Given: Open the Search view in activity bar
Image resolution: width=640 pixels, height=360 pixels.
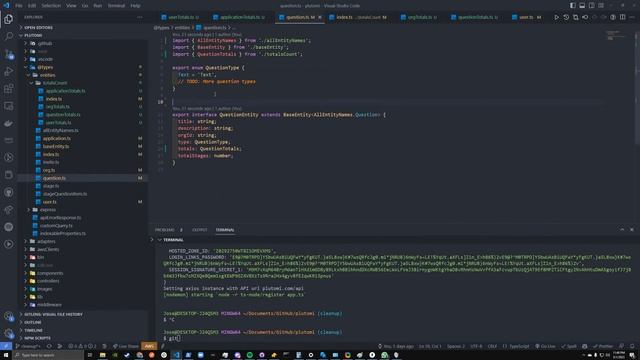Looking at the screenshot, I should [9, 37].
